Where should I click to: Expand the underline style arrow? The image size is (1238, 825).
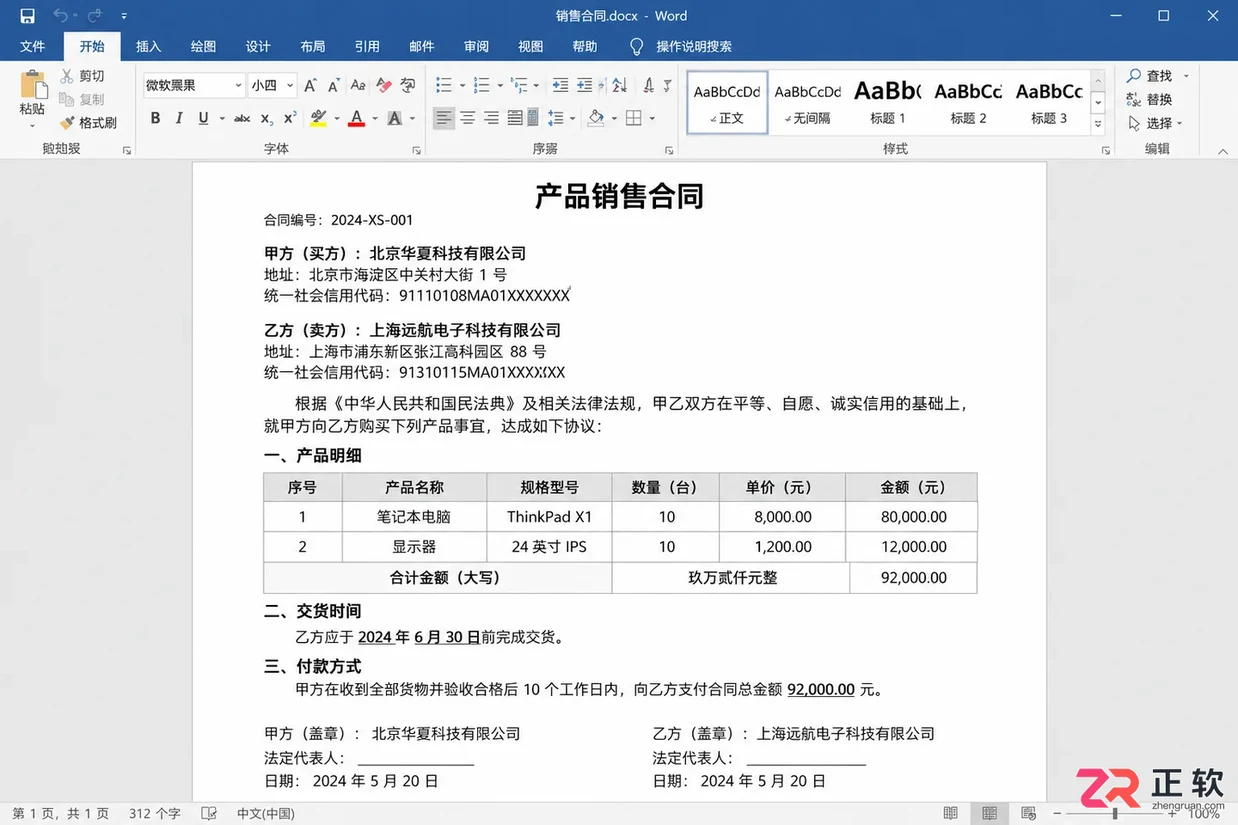point(220,118)
